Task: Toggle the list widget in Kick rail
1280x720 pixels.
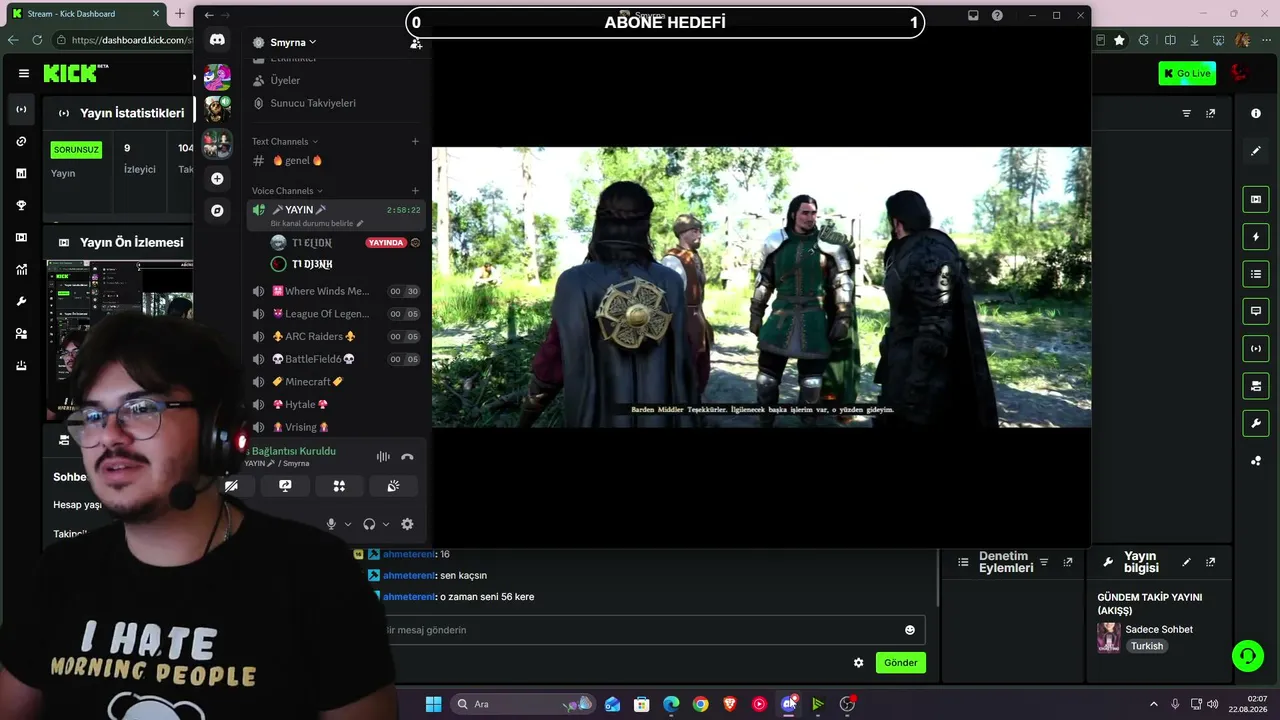Action: (x=1256, y=274)
